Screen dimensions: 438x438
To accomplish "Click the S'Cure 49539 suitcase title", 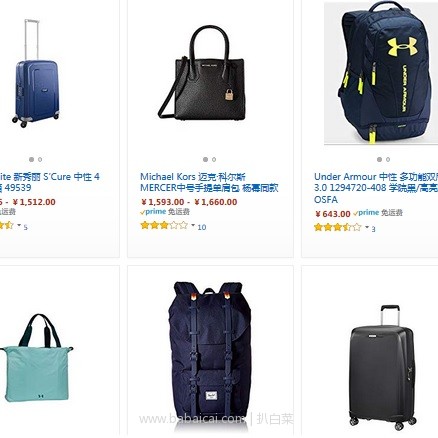I will (x=50, y=182).
